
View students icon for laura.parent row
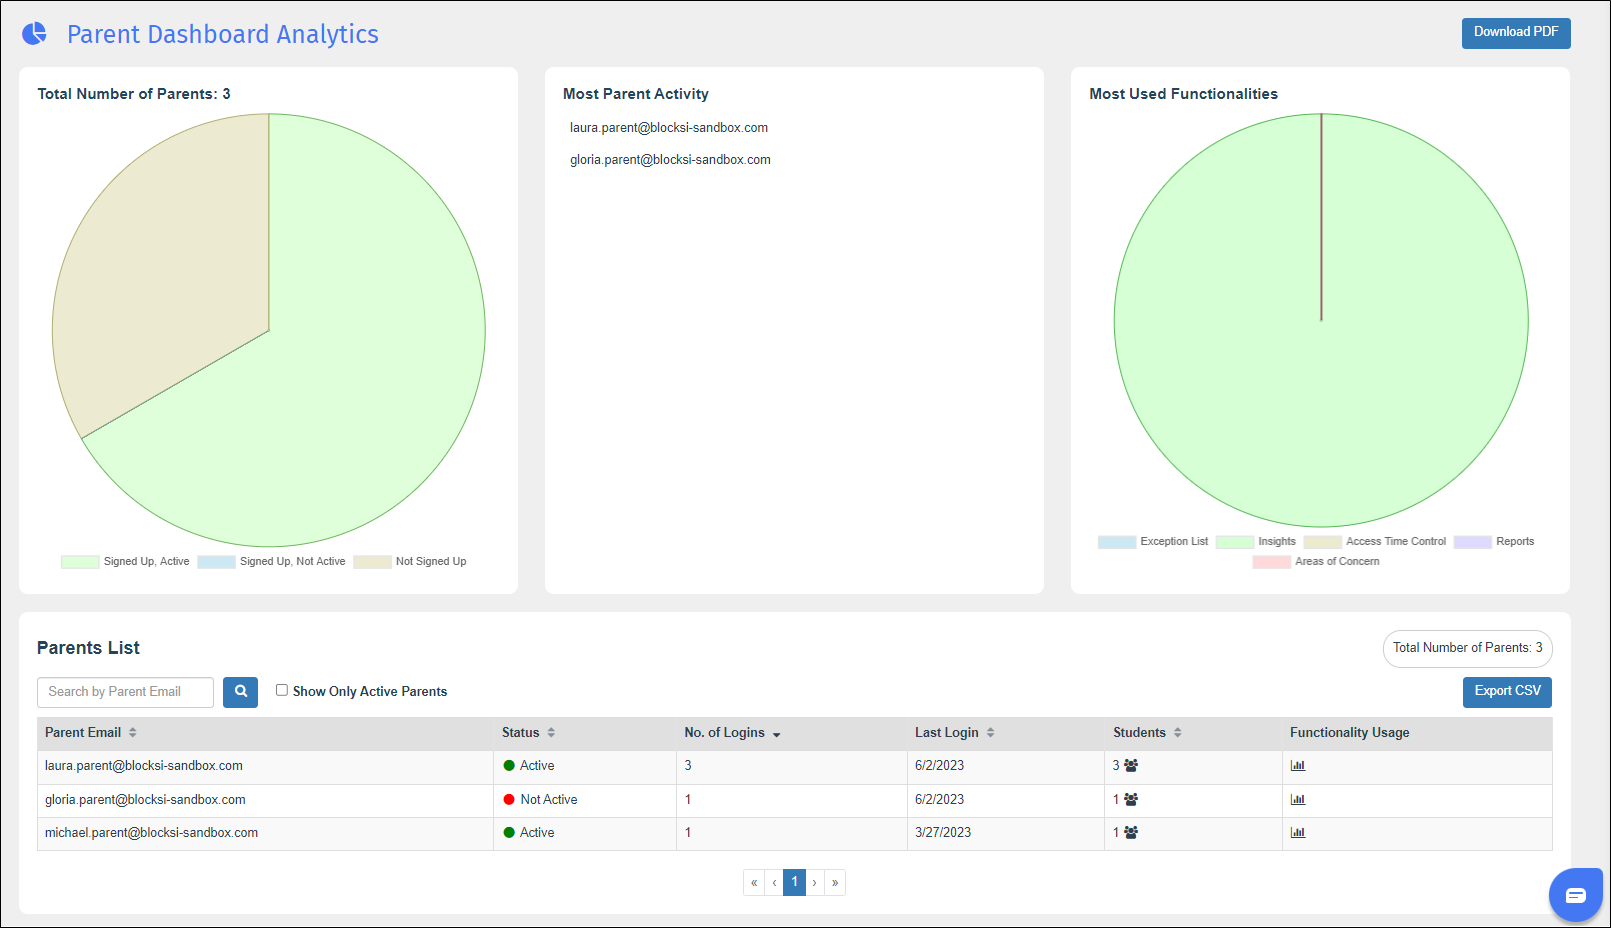tap(1131, 766)
